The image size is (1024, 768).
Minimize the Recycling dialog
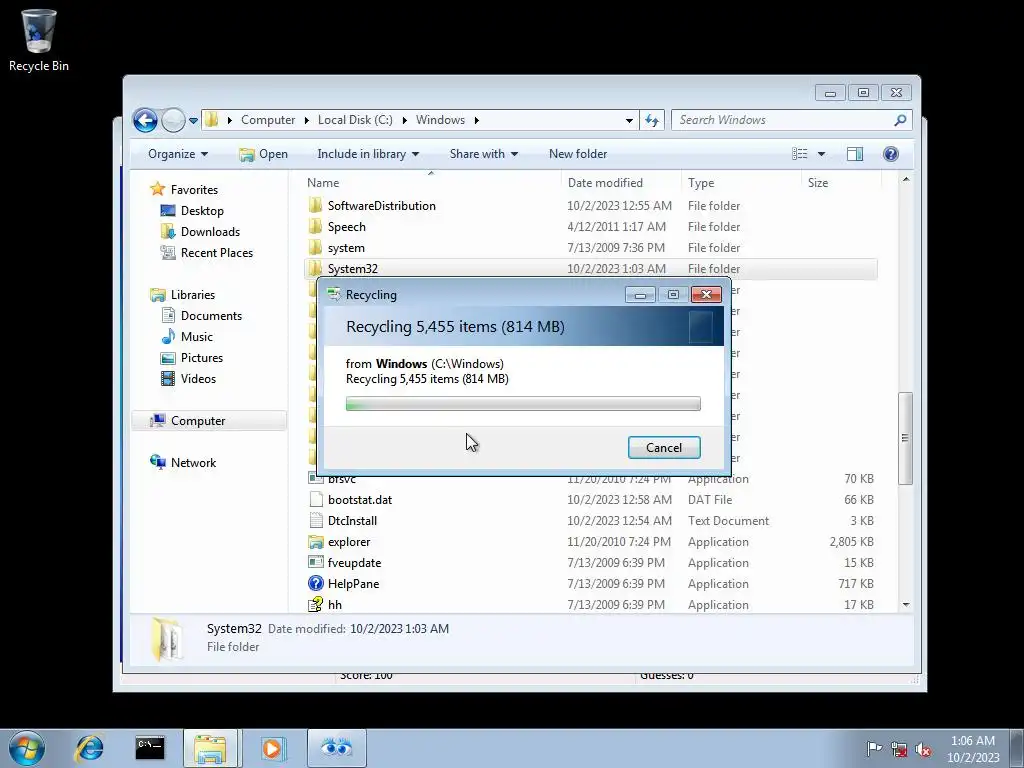tap(640, 295)
